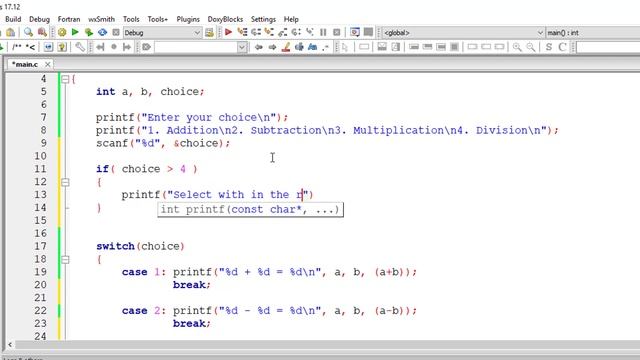Expand the incremental search history arrow
This screenshot has height=360, width=640.
point(242,47)
